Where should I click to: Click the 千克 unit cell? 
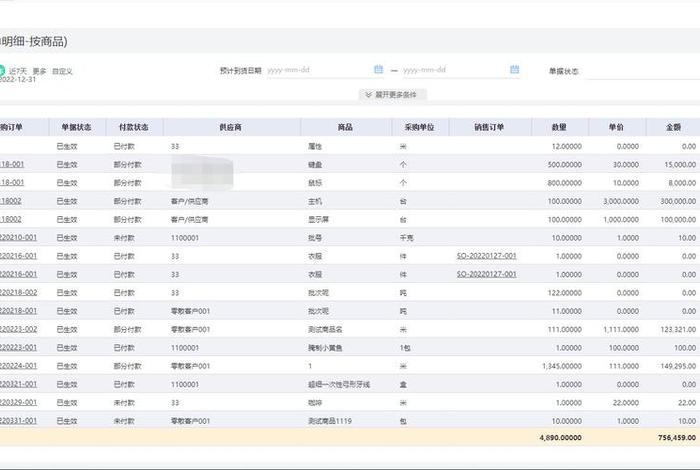[x=407, y=238]
